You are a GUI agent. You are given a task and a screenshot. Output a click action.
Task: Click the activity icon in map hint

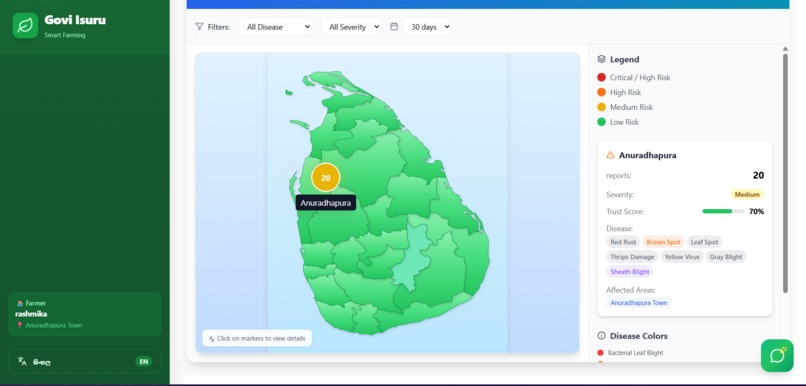(x=211, y=339)
